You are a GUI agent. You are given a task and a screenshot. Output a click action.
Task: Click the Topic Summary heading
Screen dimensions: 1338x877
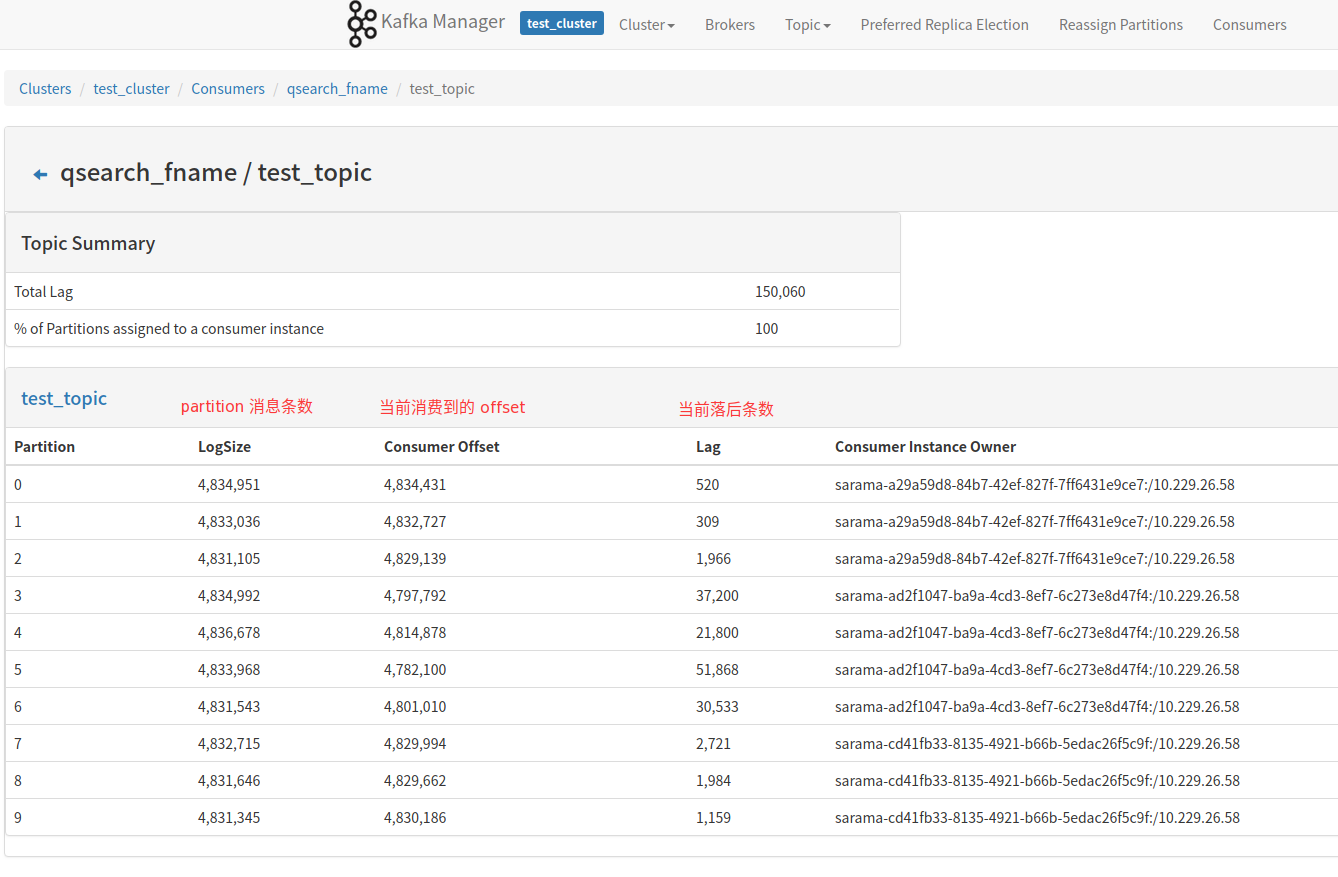[88, 243]
